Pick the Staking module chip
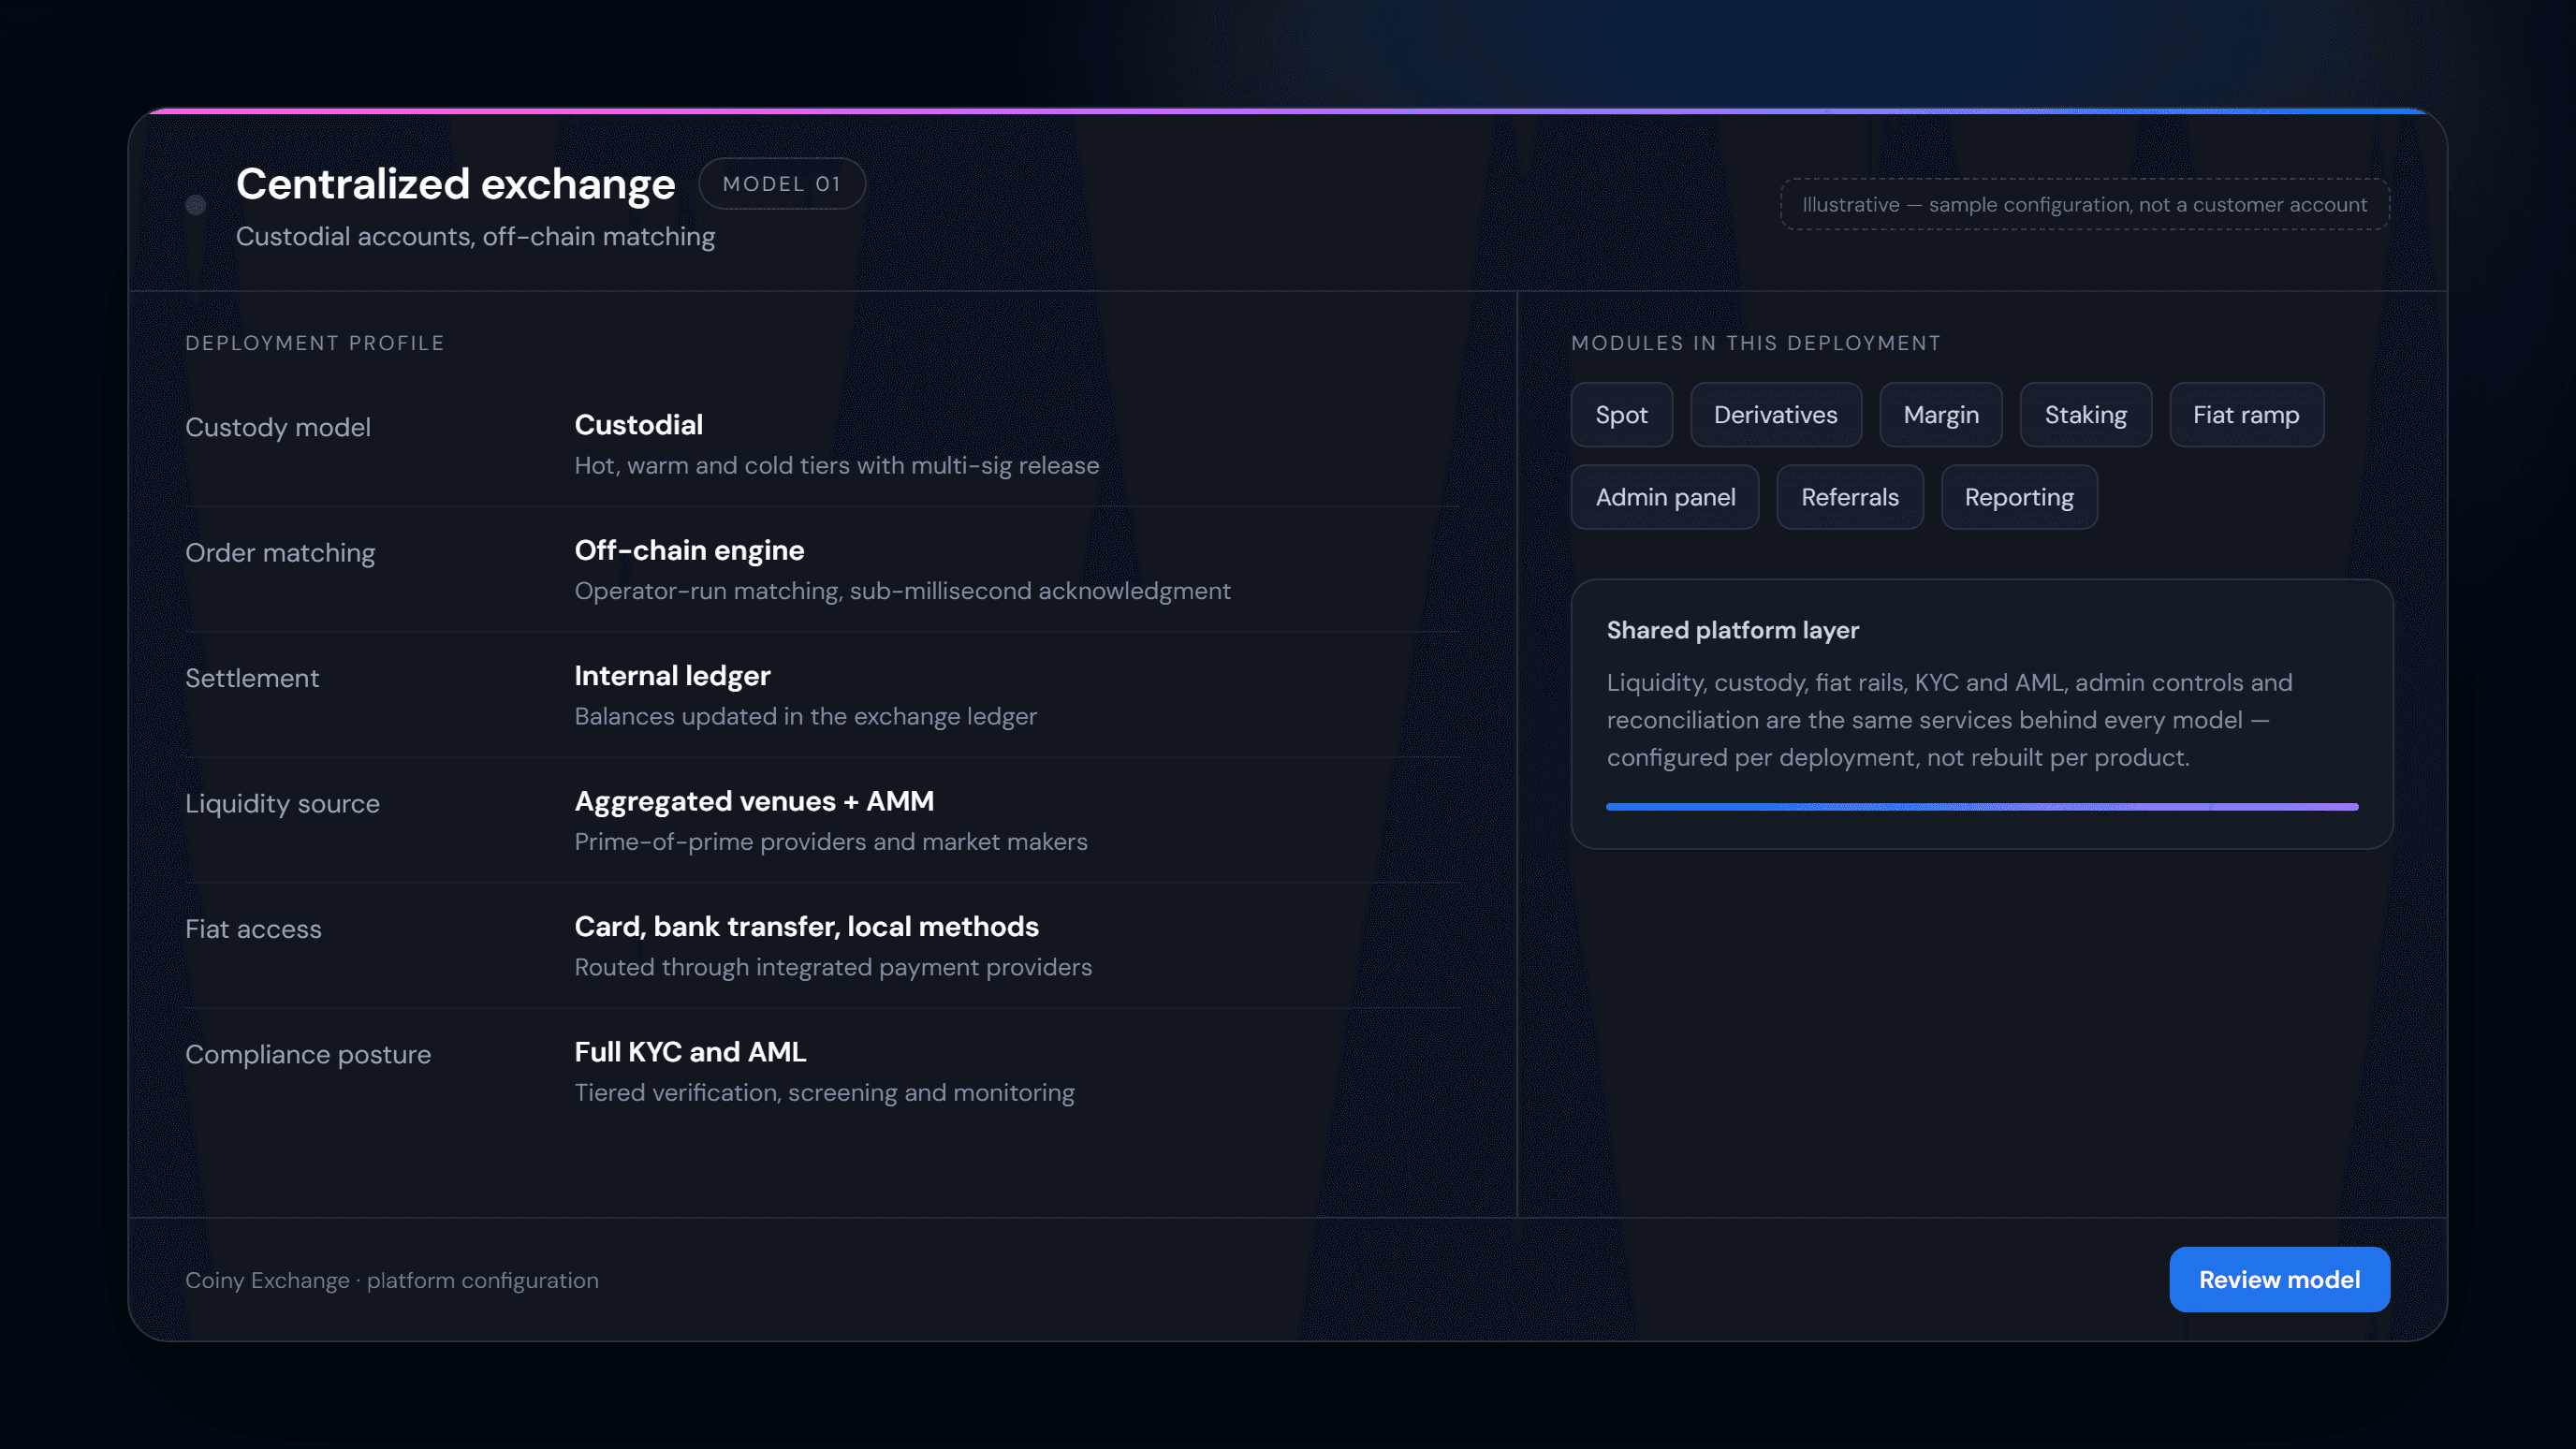This screenshot has width=2576, height=1449. tap(2085, 414)
